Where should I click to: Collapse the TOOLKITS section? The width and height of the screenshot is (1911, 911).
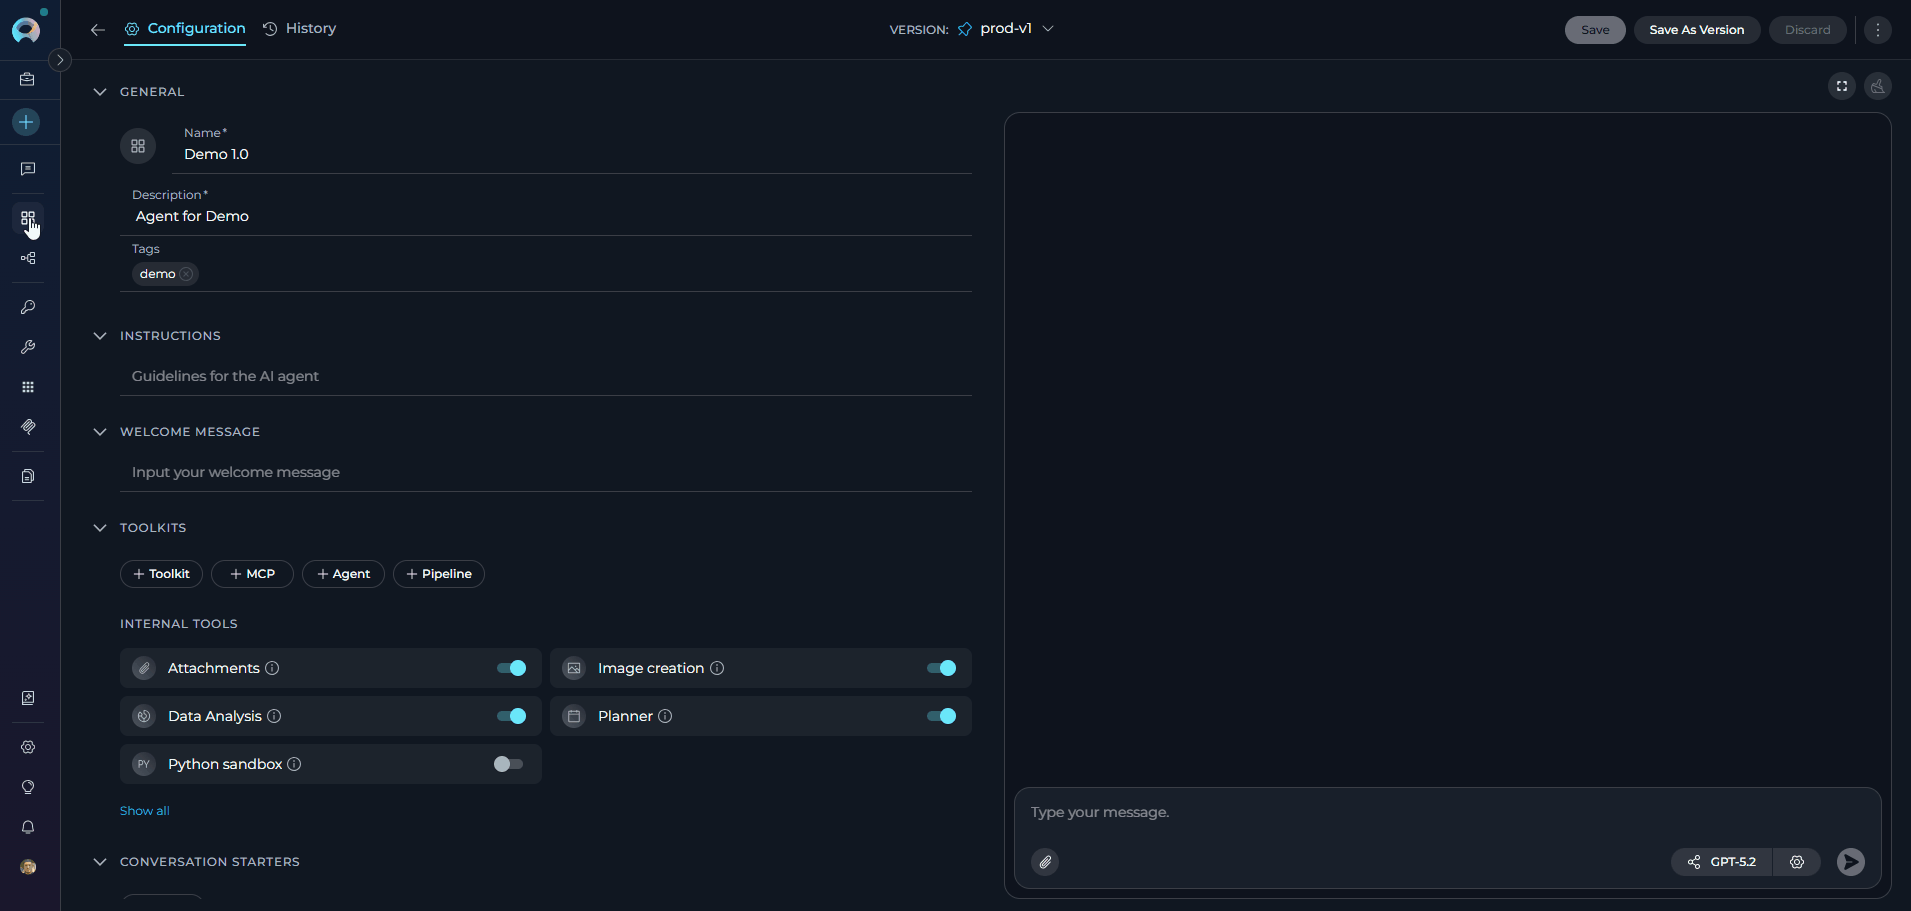point(99,527)
